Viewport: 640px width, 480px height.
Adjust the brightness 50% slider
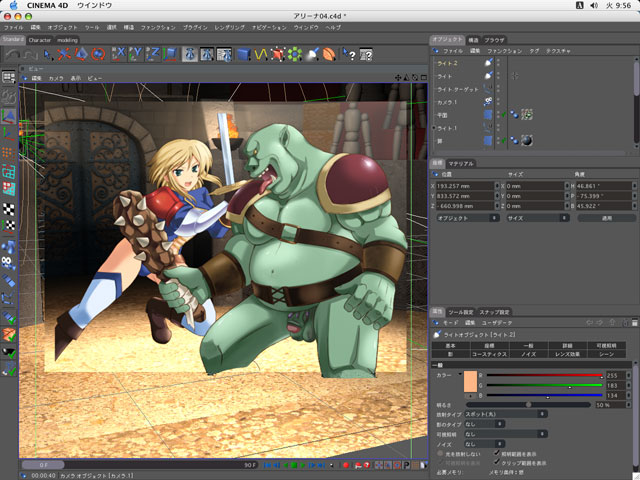(x=528, y=405)
